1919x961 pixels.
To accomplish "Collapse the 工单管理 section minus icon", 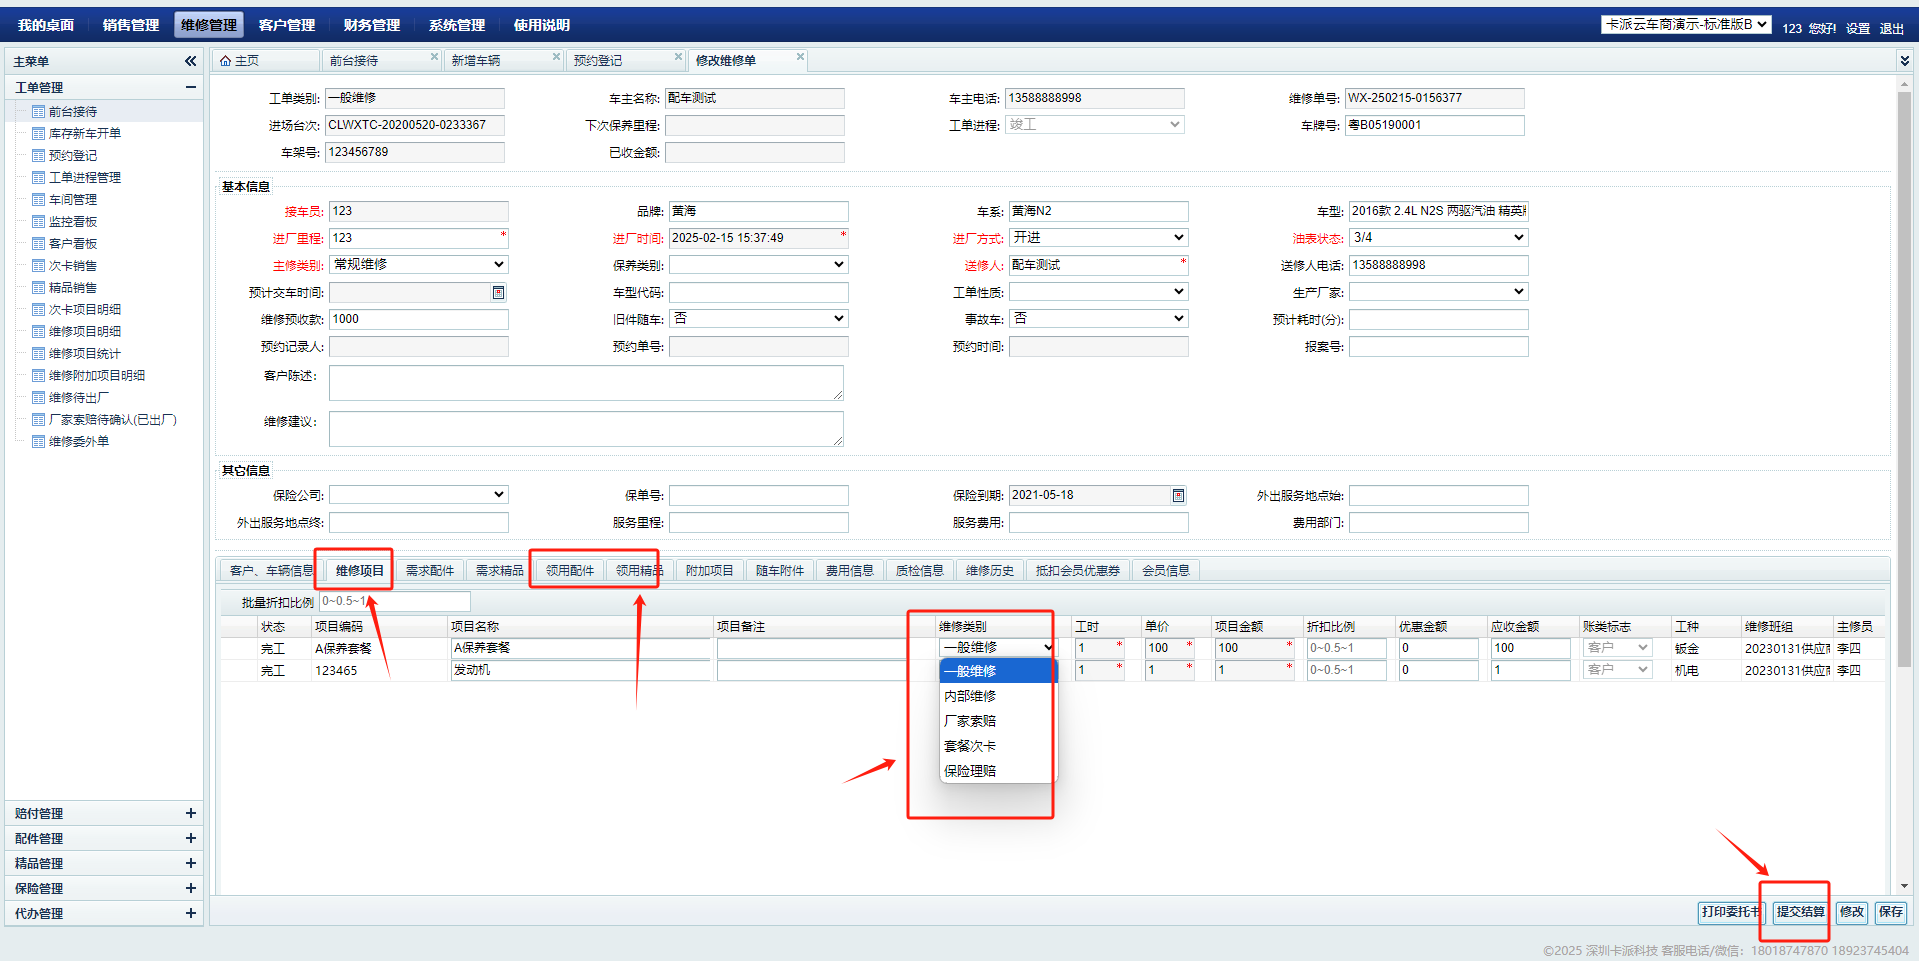I will [x=190, y=87].
